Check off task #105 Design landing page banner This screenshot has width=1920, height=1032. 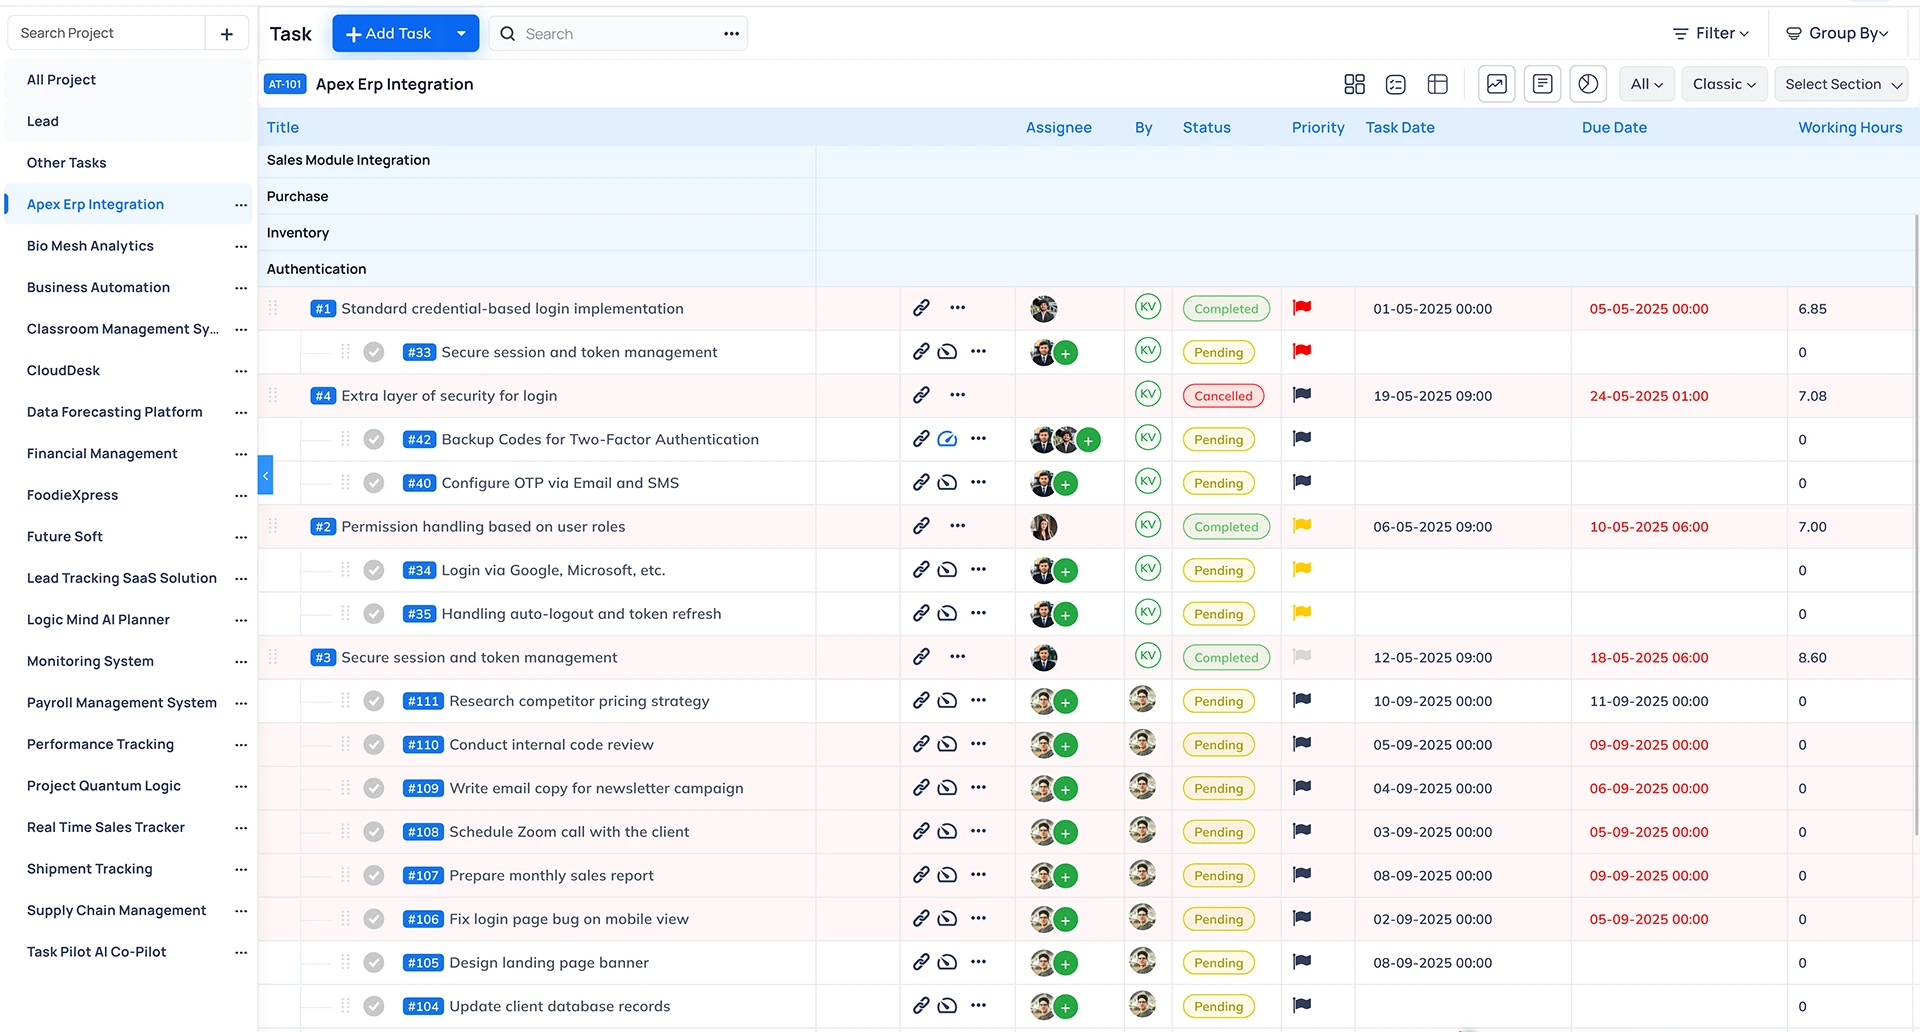pyautogui.click(x=374, y=963)
